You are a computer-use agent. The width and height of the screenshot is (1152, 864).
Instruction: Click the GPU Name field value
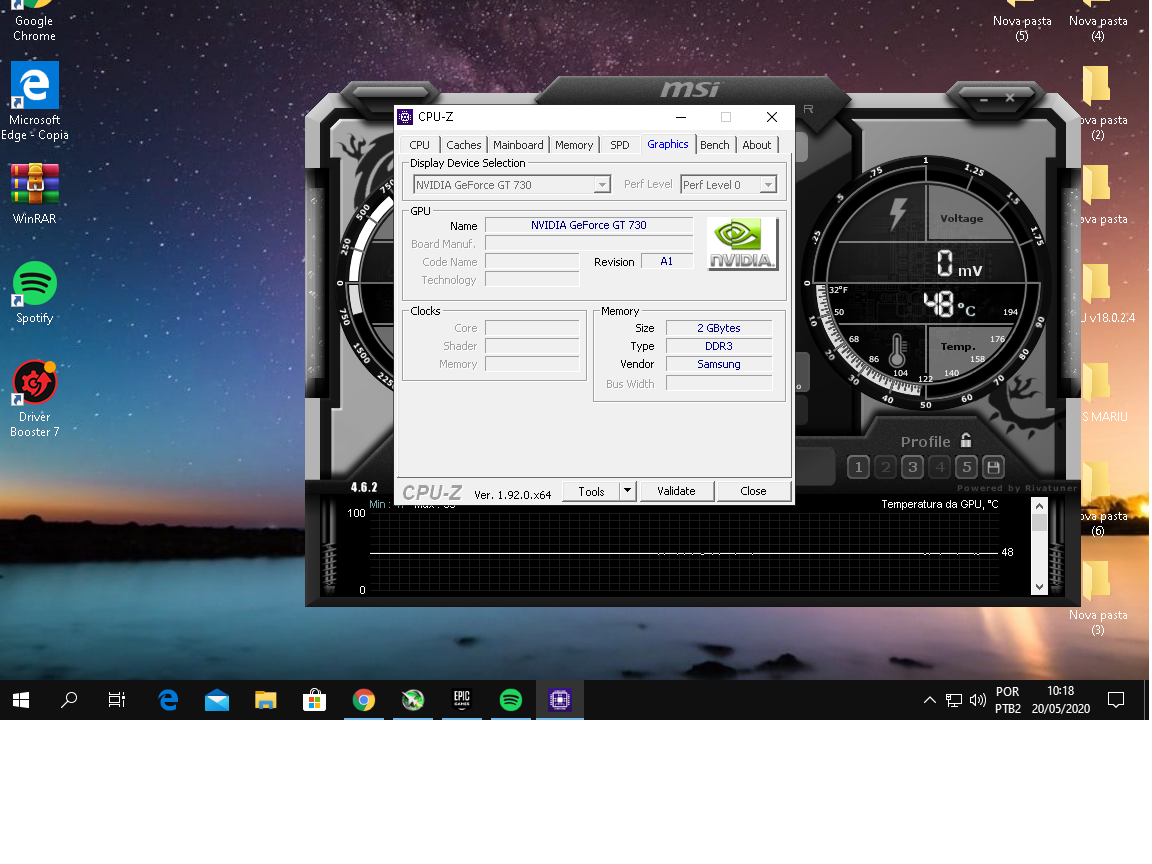tap(588, 226)
